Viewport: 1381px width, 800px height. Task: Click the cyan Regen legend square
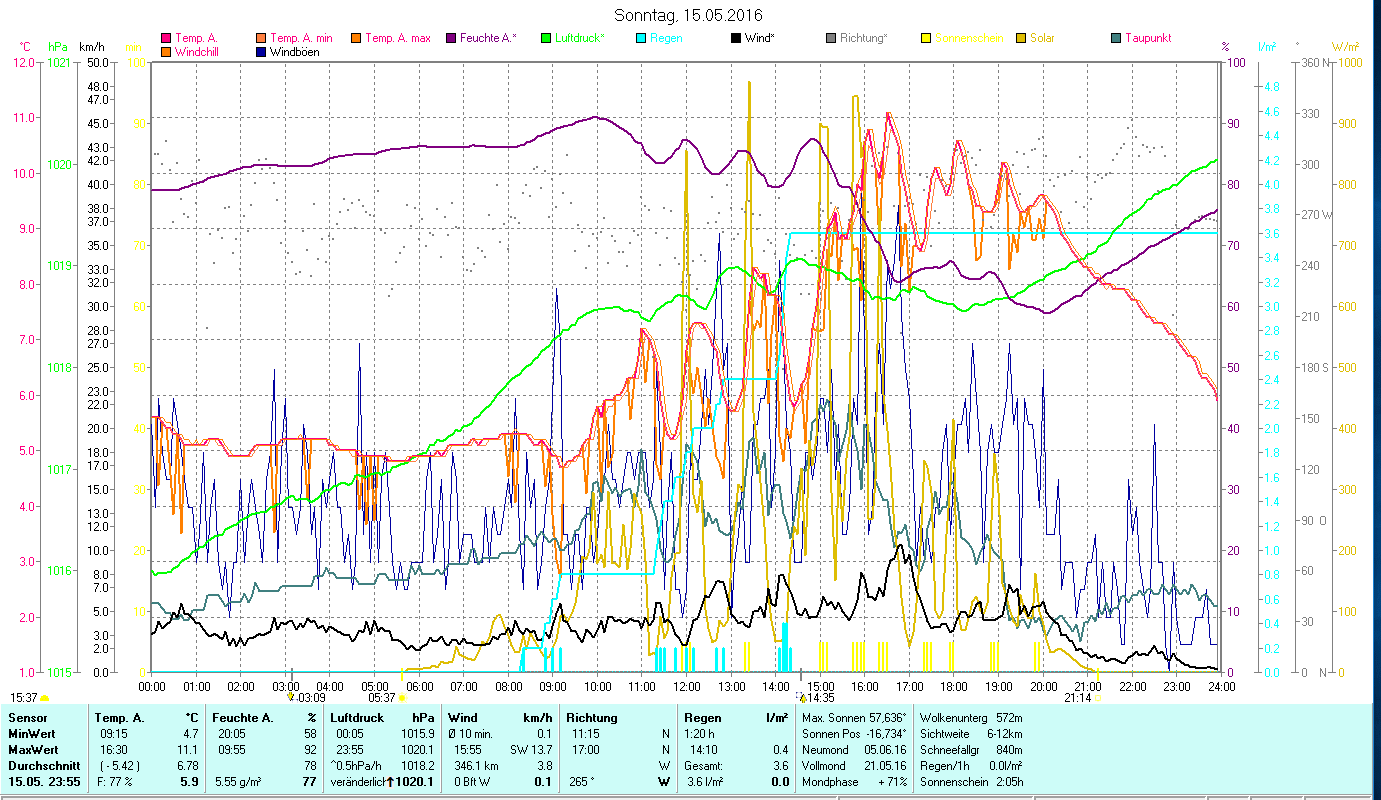(640, 39)
